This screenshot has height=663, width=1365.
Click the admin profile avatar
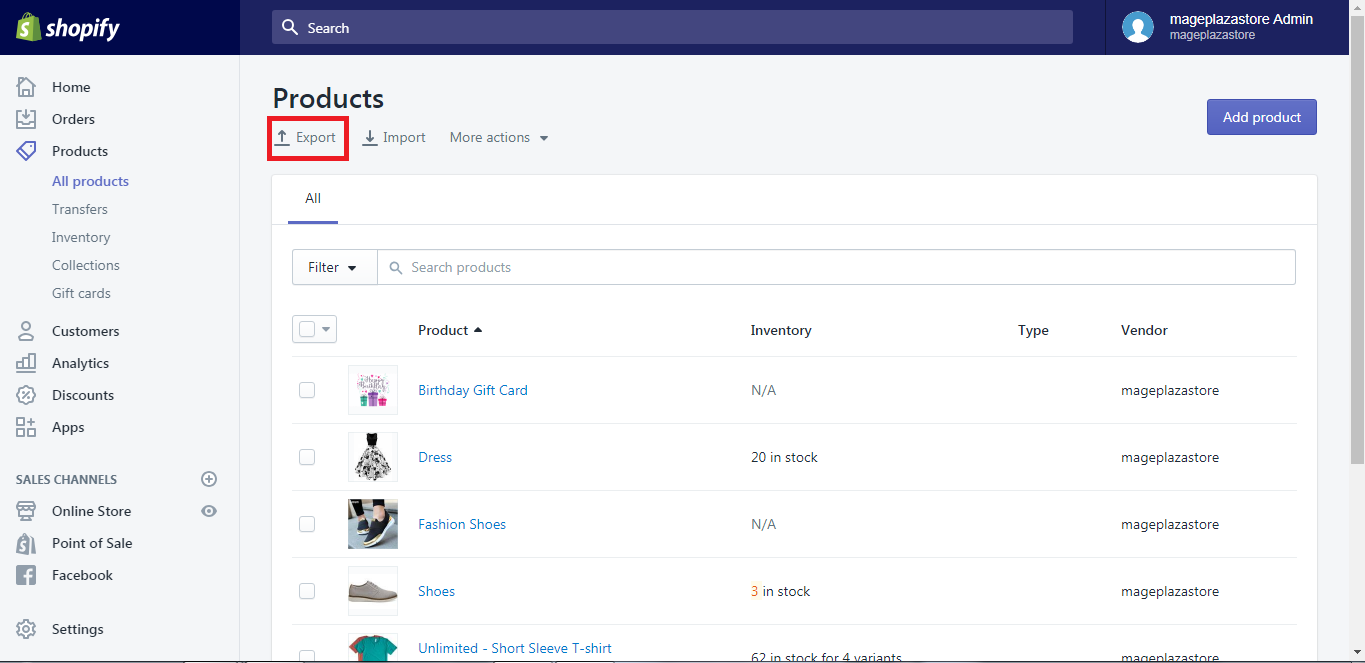point(1138,27)
